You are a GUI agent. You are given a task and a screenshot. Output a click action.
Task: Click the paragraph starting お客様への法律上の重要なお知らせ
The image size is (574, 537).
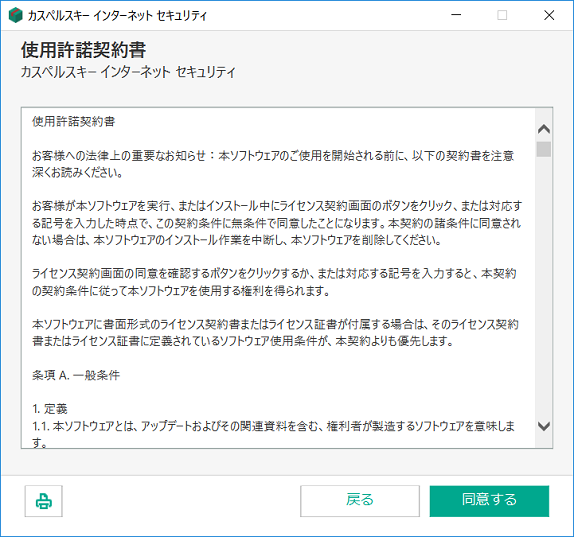coord(273,164)
